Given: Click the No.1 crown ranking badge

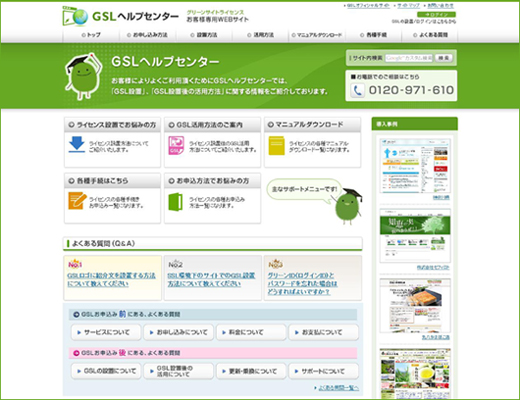Looking at the screenshot, I should 75,264.
